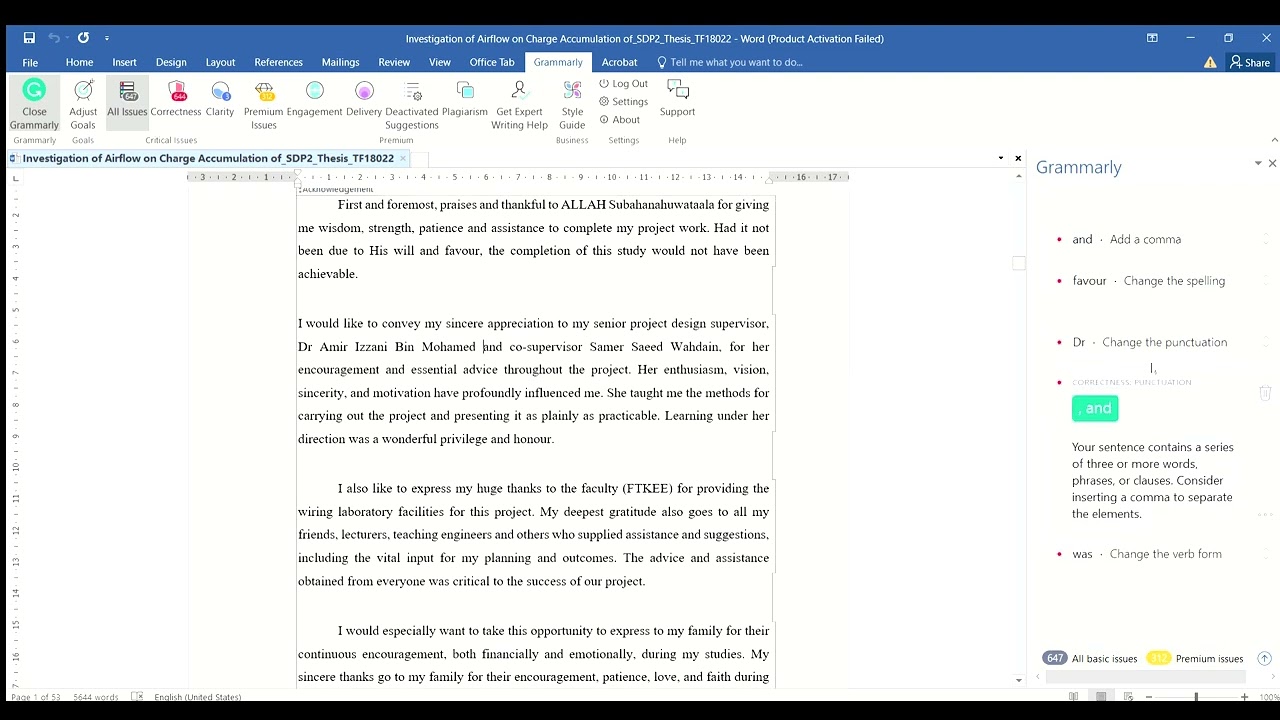
Task: Collapse the ribbon with the small arrow
Action: [1273, 140]
